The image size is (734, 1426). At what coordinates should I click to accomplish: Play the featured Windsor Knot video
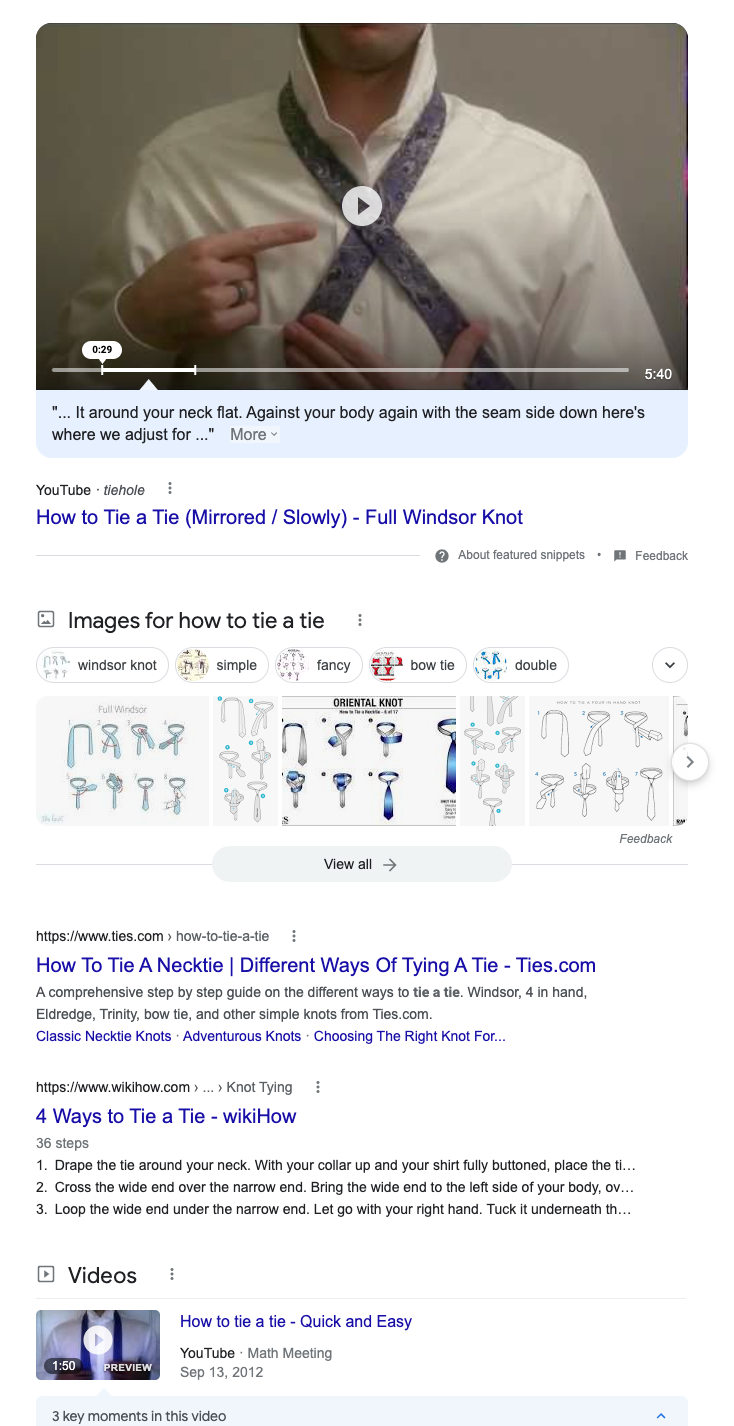pos(362,206)
